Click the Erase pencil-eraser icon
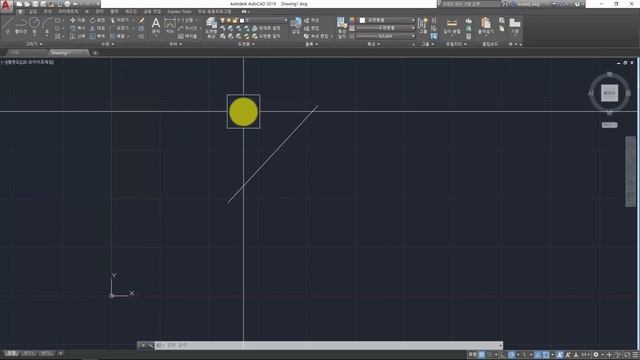 tap(142, 20)
